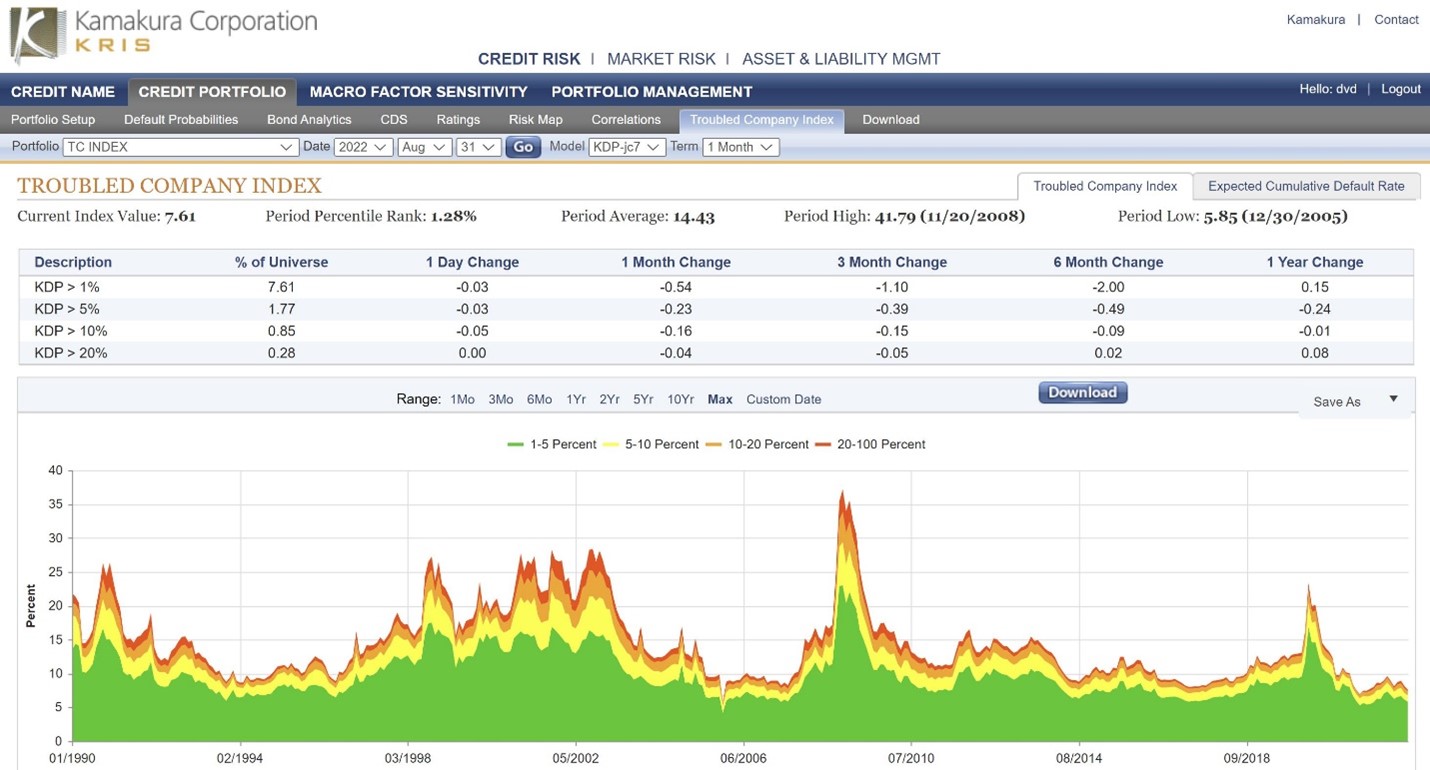Open the Save As dropdown arrow

[x=1393, y=399]
